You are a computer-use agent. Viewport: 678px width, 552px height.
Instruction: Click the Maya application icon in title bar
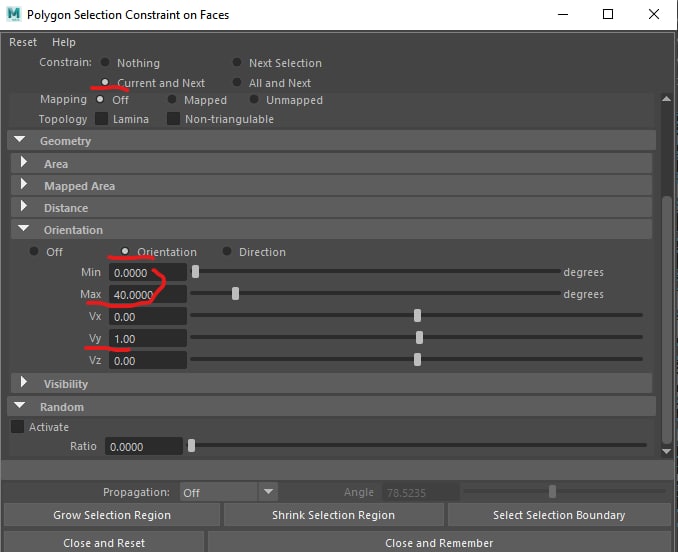click(x=14, y=14)
